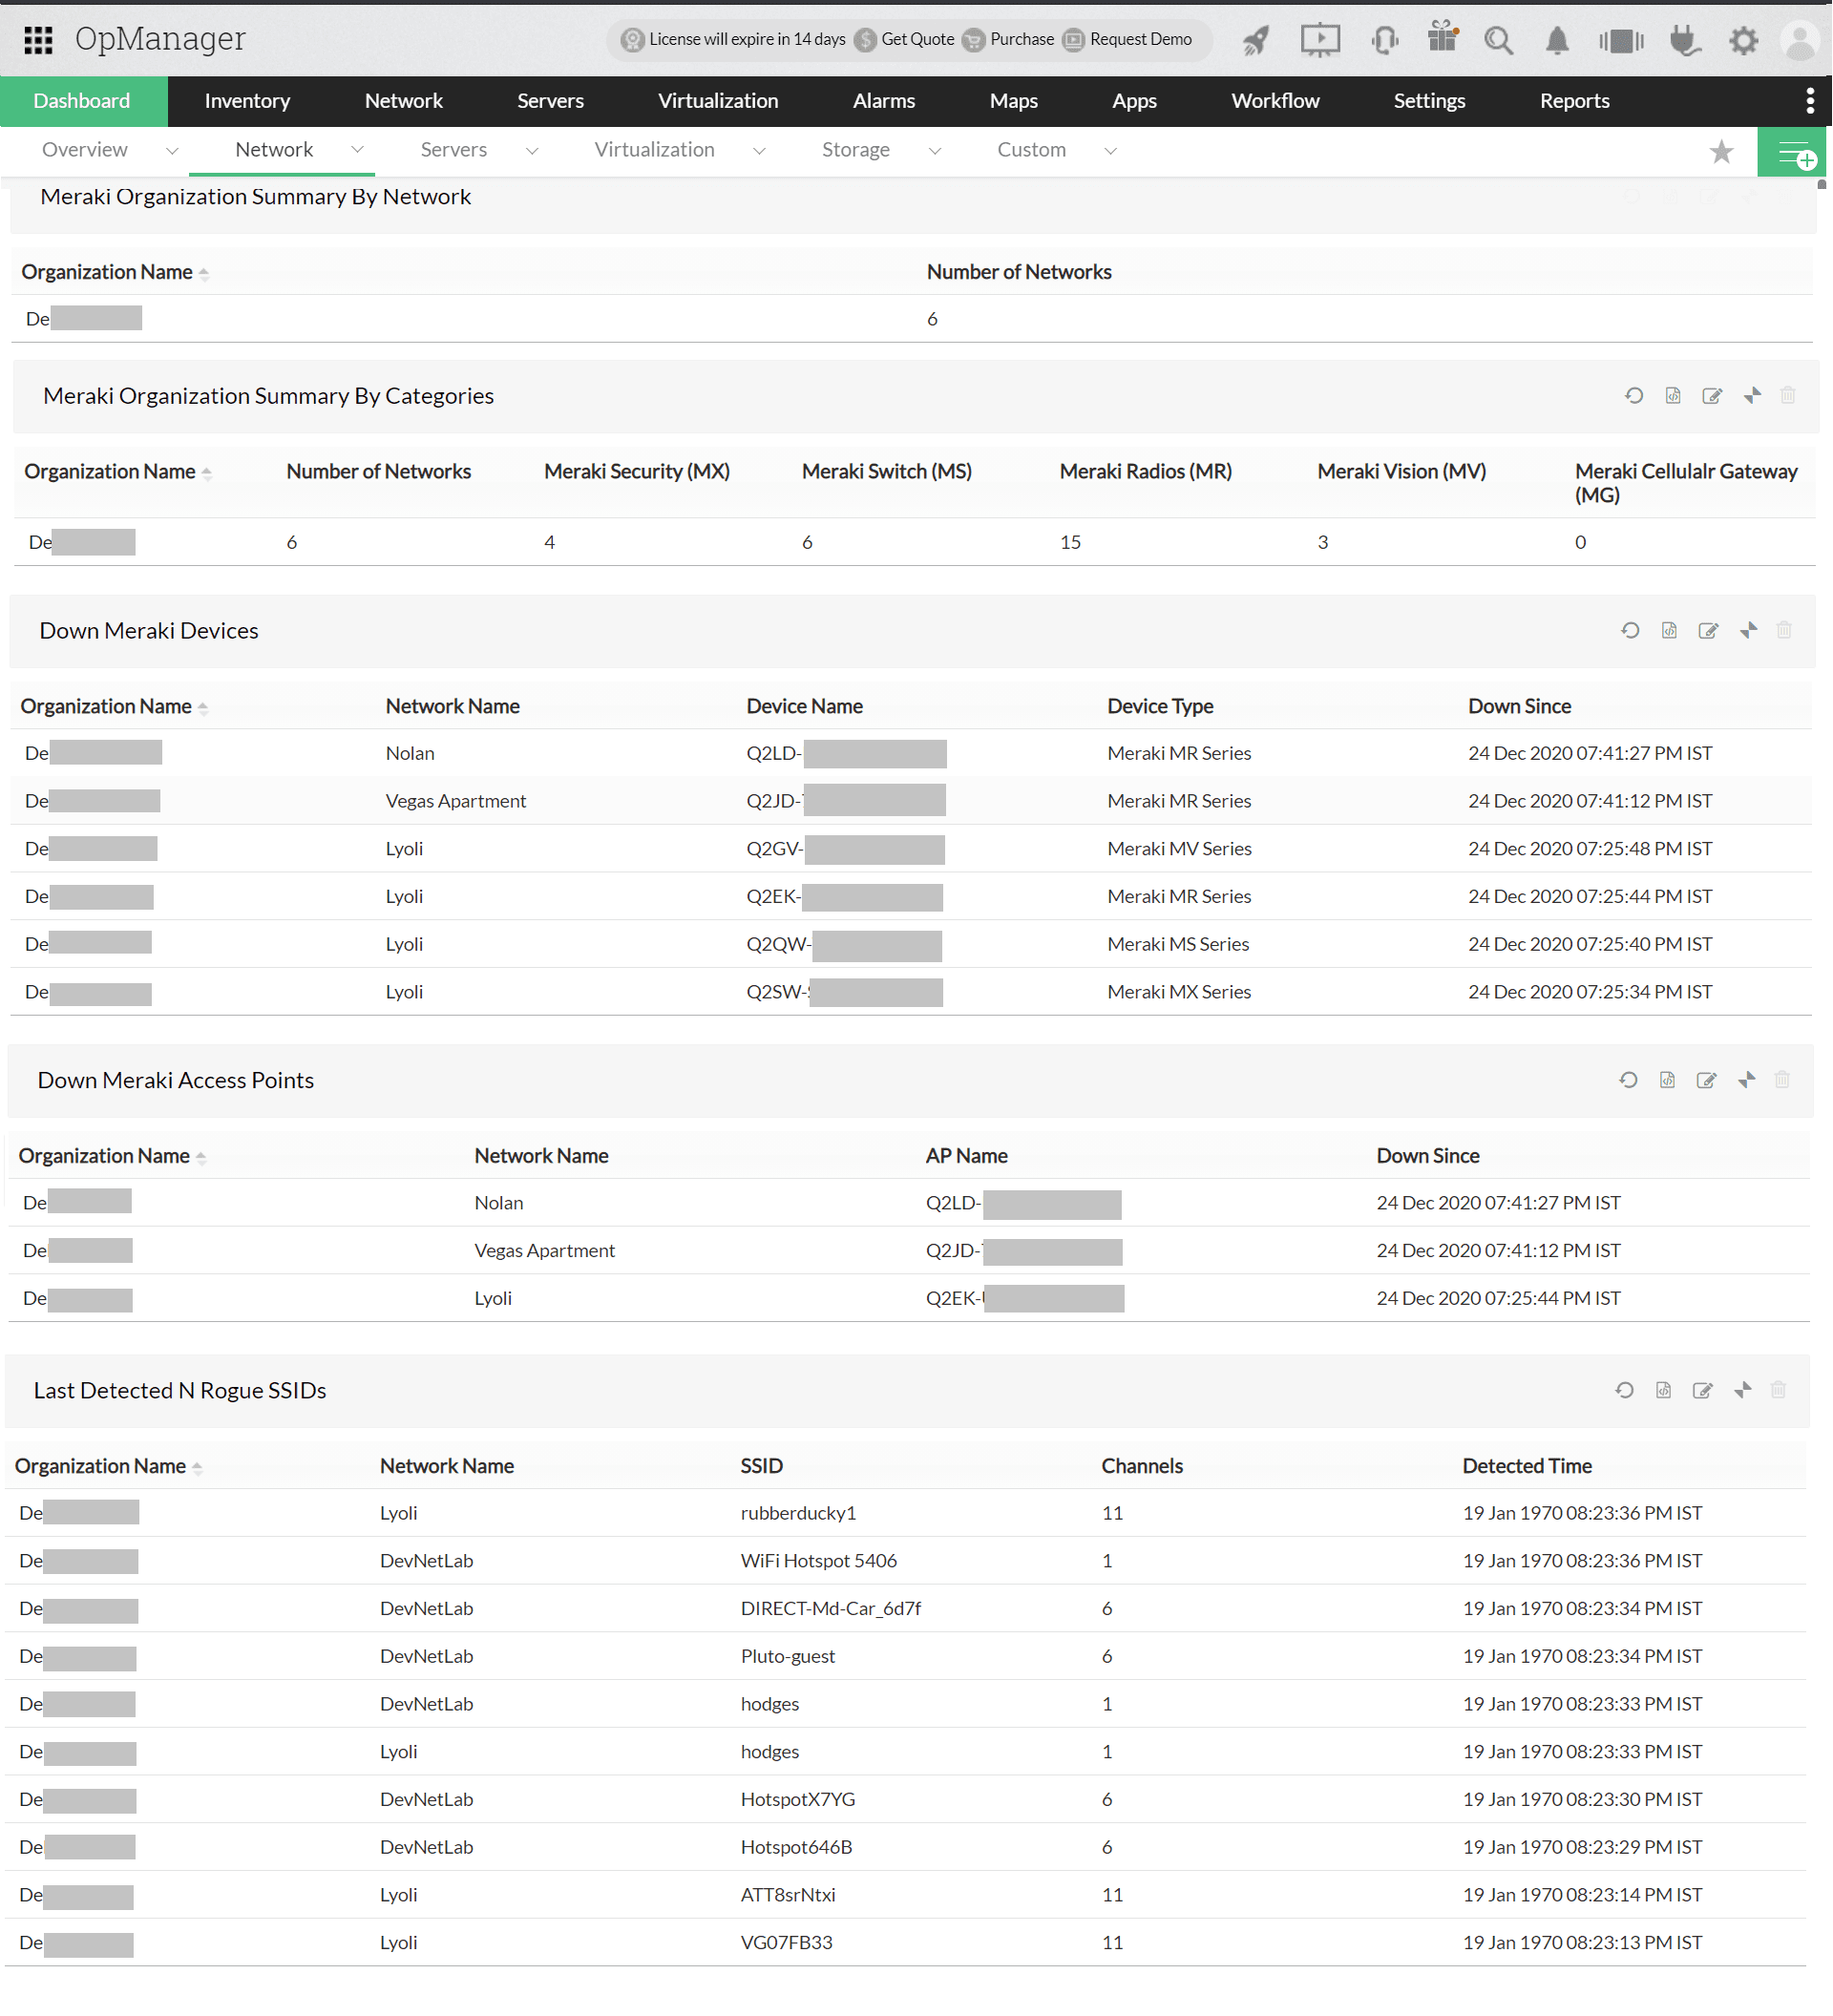1833x2016 pixels.
Task: Click the power plug icon in header
Action: click(1685, 41)
